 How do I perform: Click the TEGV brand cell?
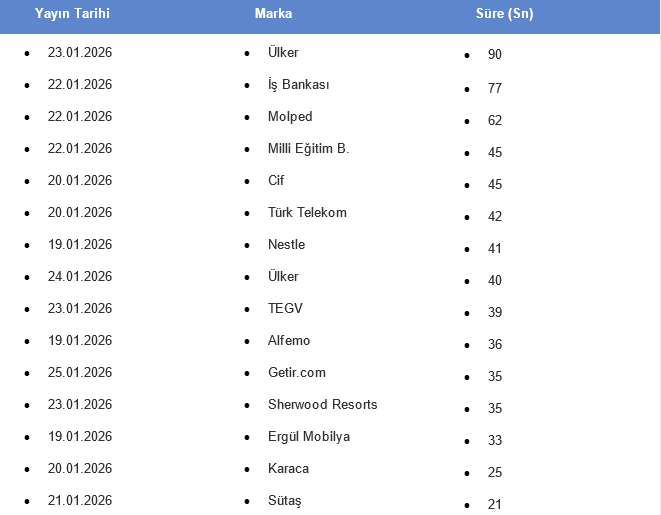pos(285,309)
